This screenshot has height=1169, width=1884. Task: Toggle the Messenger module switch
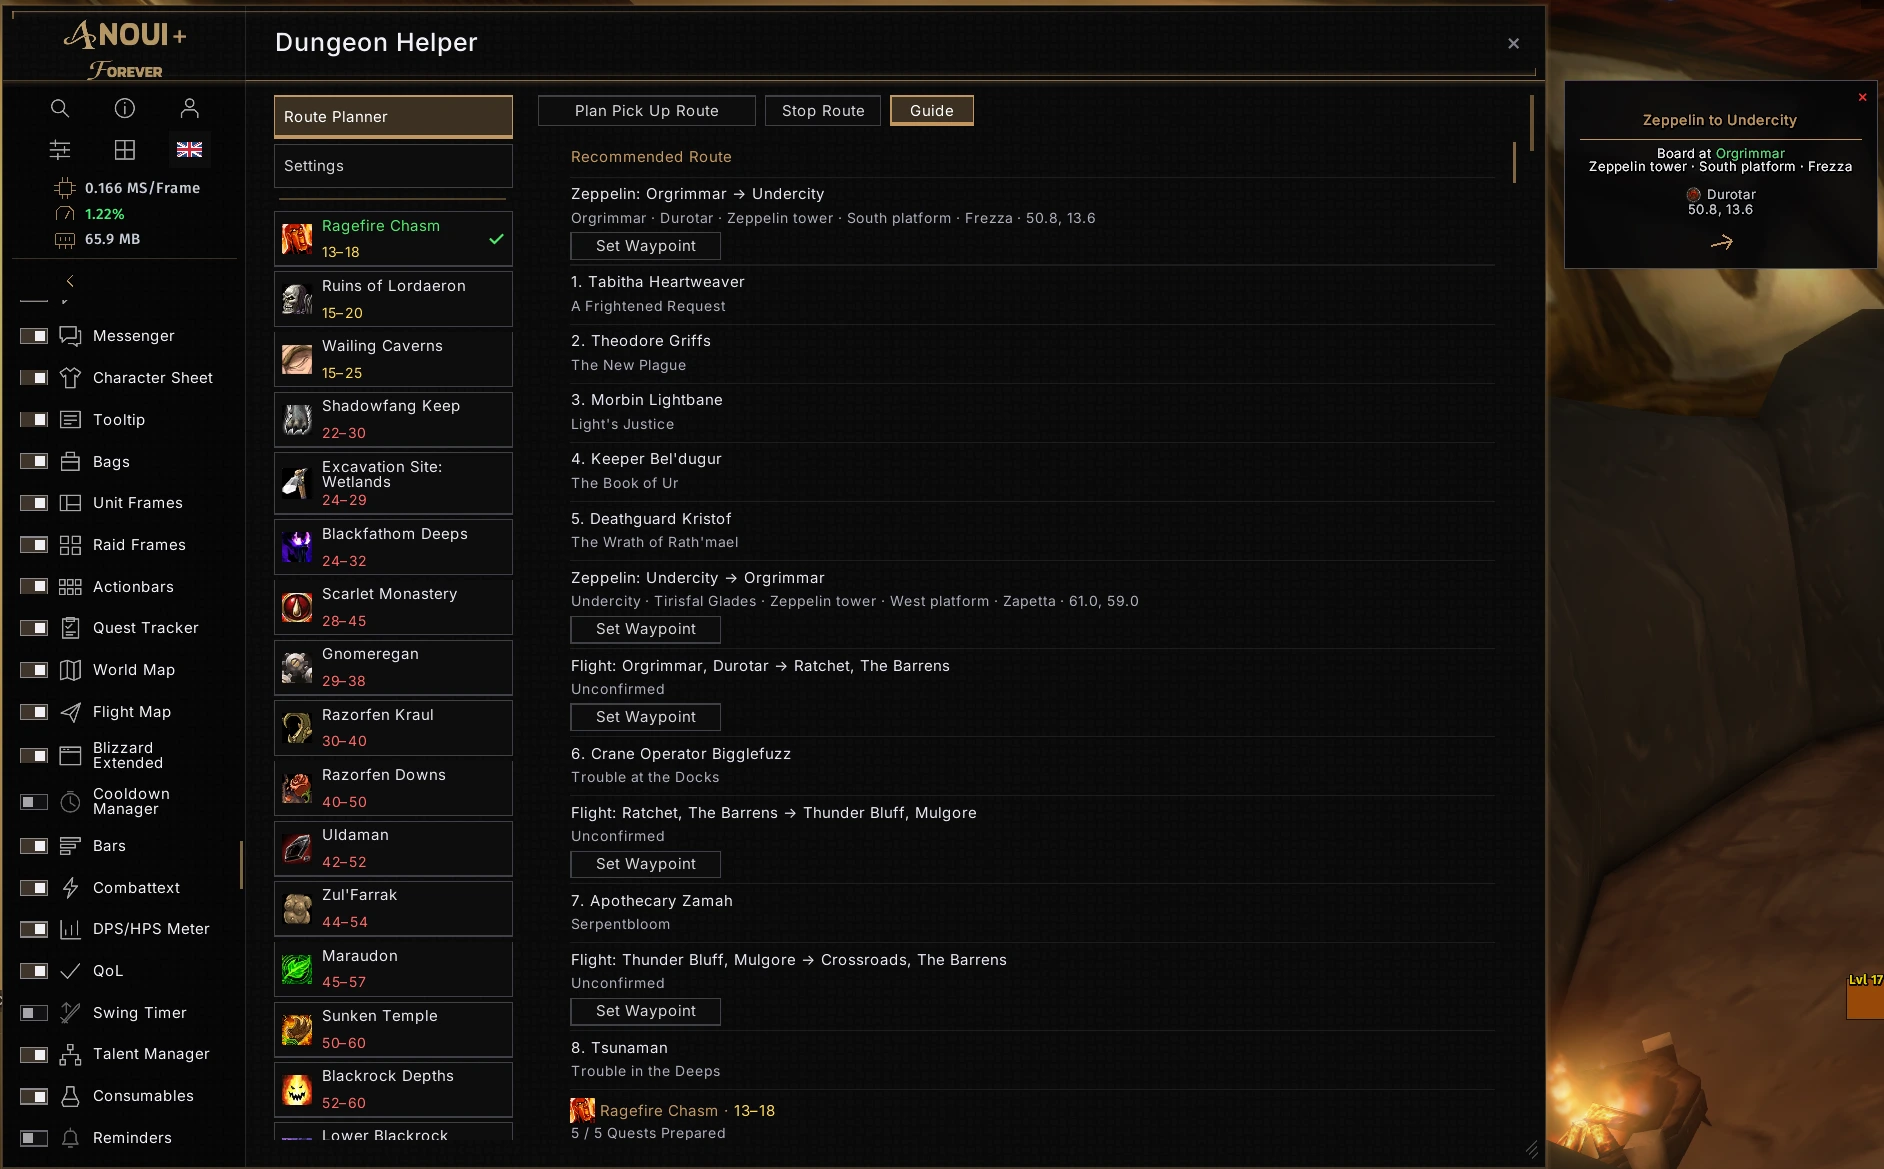click(x=34, y=336)
